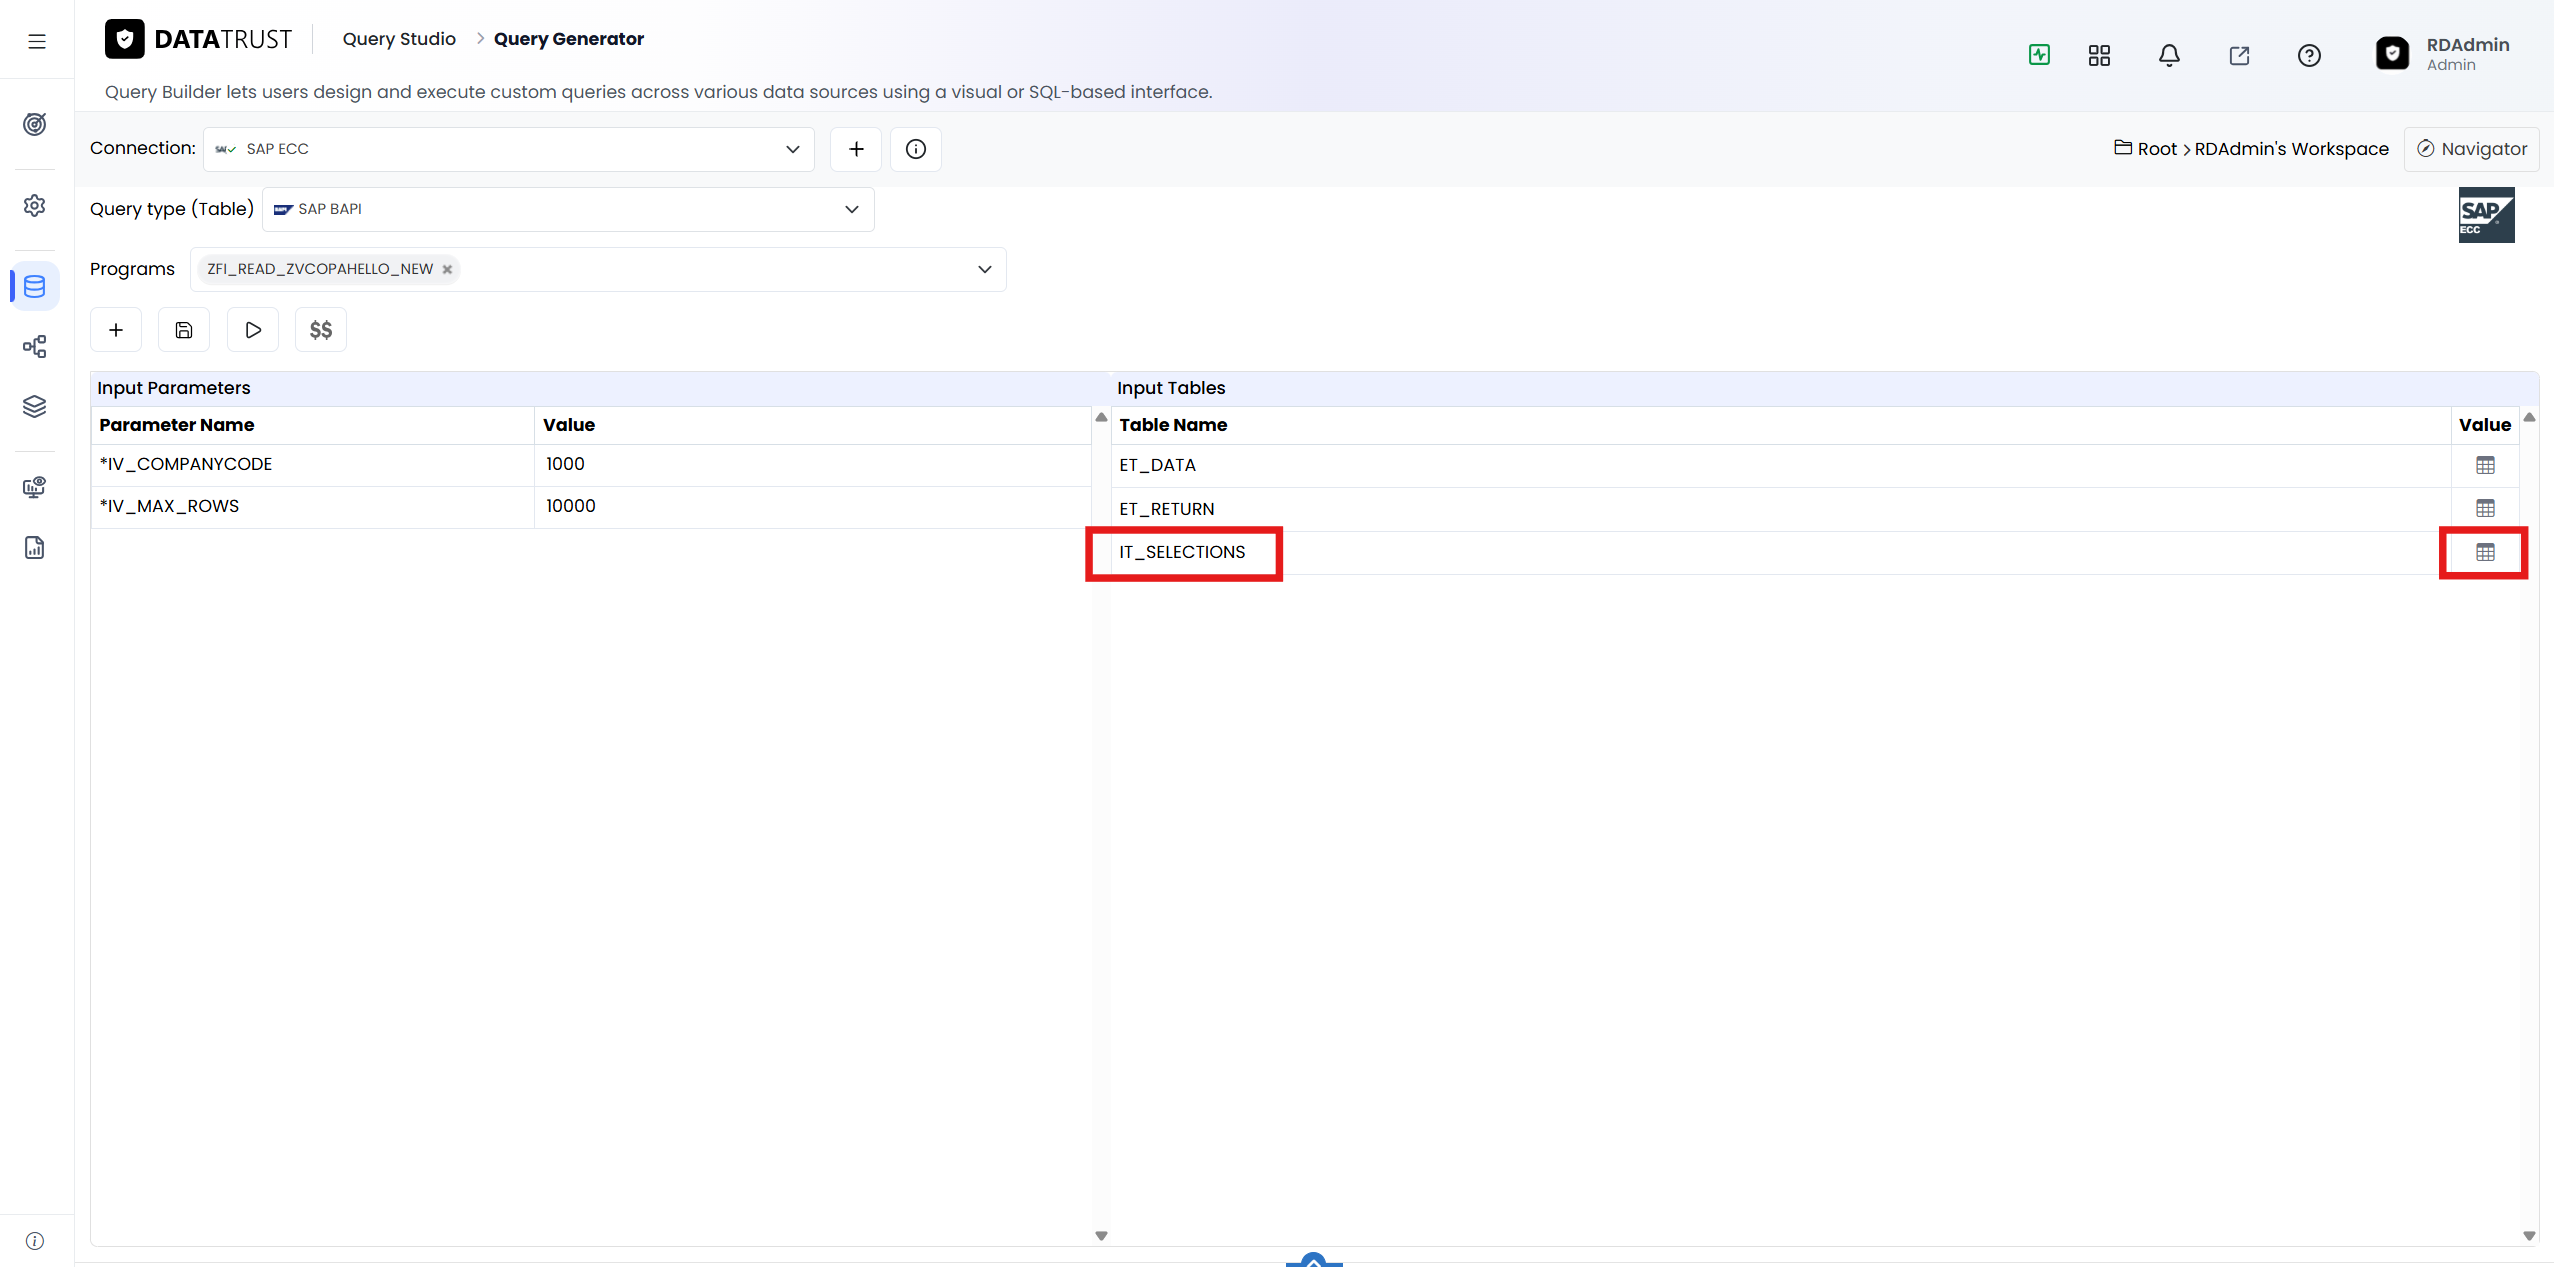Viewport: 2554px width, 1267px height.
Task: Click the open-in-new-window icon
Action: pyautogui.click(x=2239, y=55)
